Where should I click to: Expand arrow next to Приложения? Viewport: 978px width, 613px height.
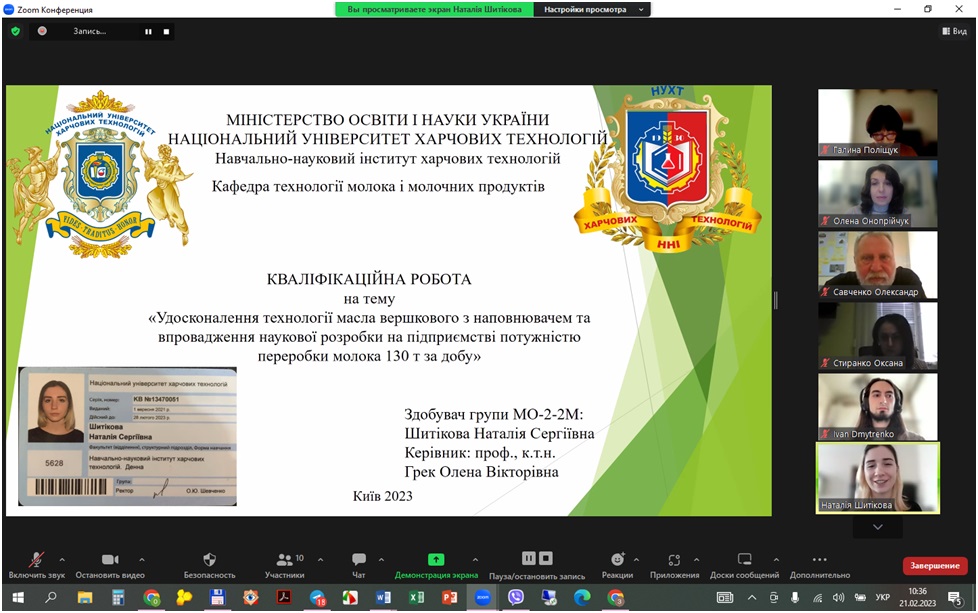tap(696, 559)
